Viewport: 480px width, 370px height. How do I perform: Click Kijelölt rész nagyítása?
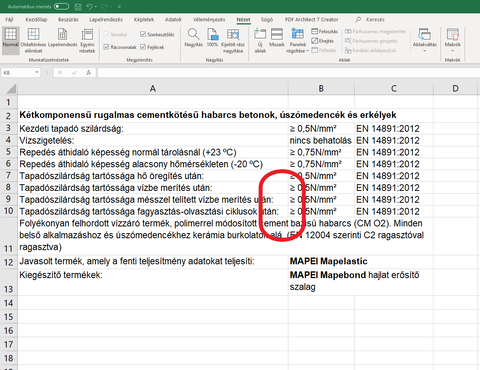tap(233, 40)
